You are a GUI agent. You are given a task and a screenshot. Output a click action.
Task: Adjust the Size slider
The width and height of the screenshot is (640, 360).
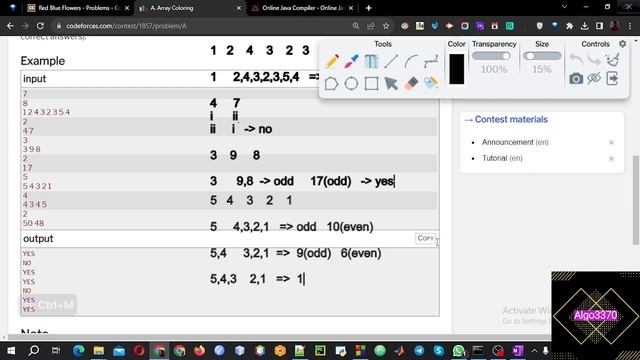click(x=542, y=56)
